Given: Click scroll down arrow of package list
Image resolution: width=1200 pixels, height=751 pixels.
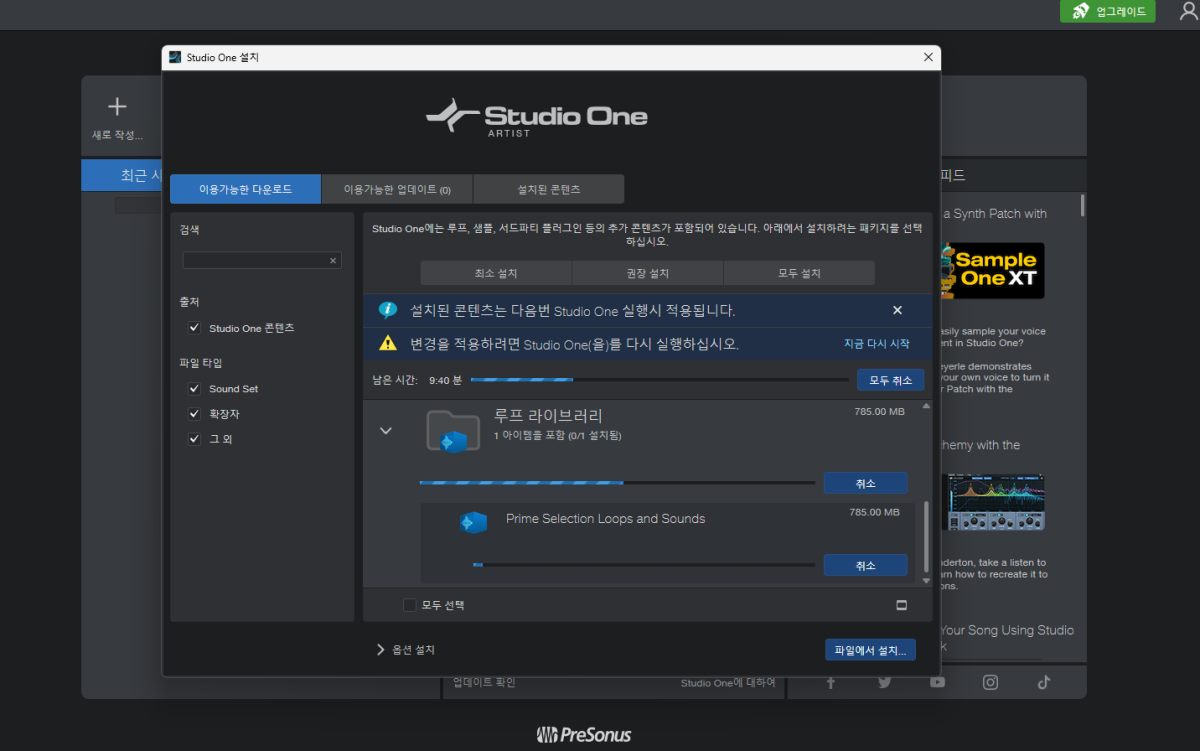Looking at the screenshot, I should (926, 580).
